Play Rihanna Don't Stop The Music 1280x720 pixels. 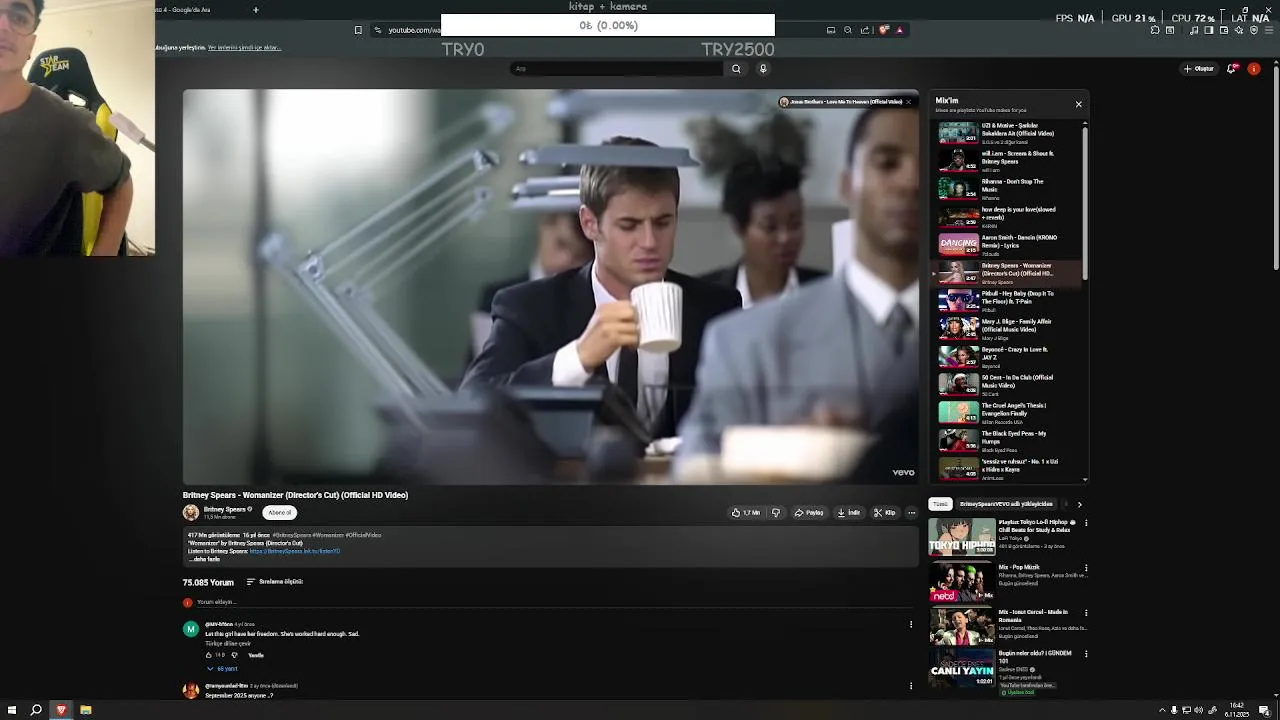(x=1008, y=189)
